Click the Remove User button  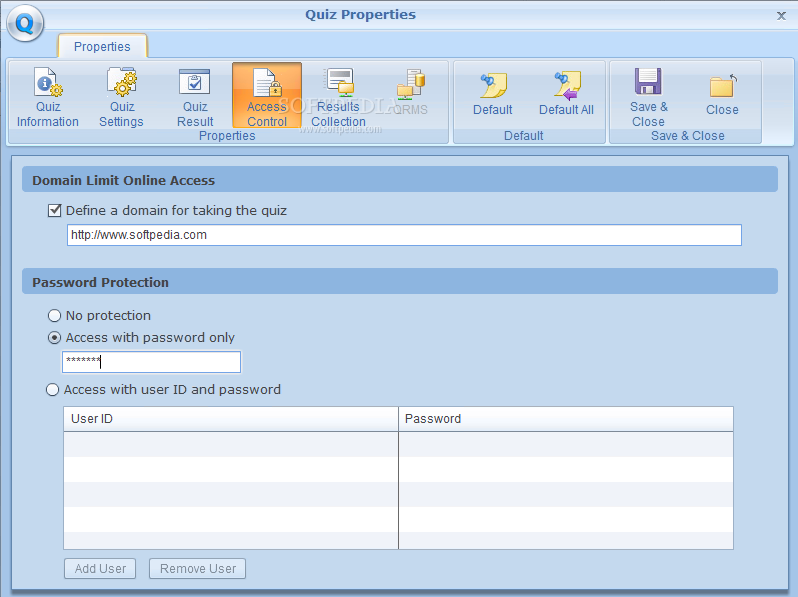197,568
